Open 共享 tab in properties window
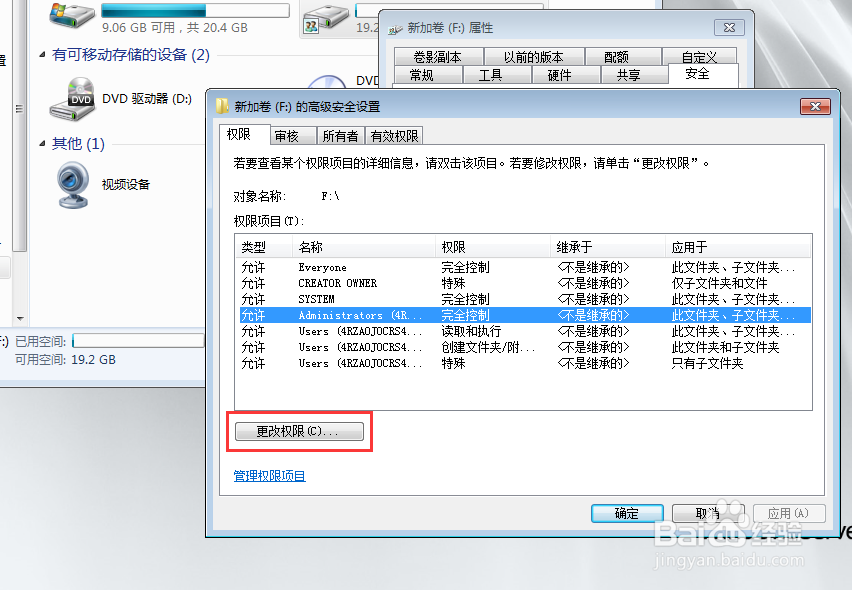This screenshot has width=852, height=590. [634, 74]
